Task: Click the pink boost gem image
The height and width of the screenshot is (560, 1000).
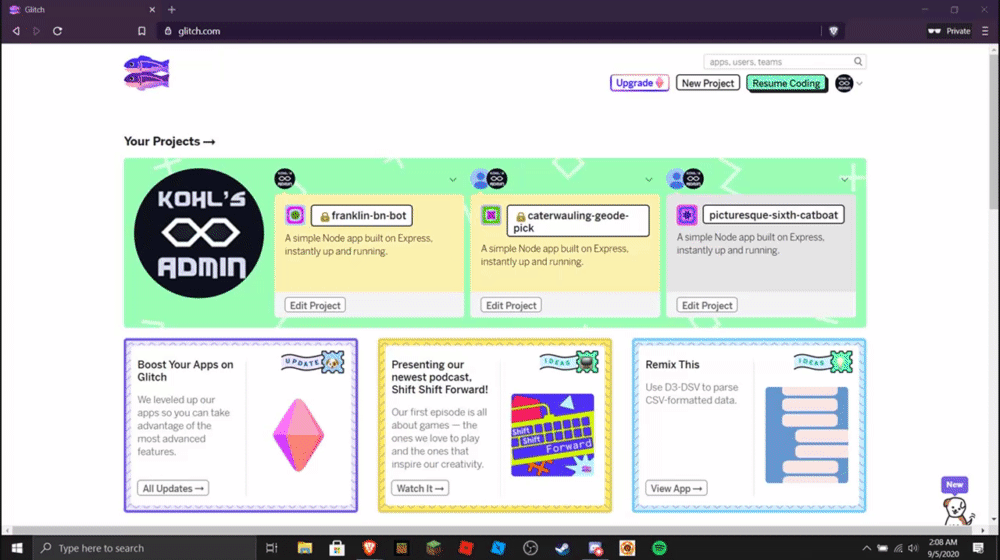Action: pyautogui.click(x=298, y=436)
